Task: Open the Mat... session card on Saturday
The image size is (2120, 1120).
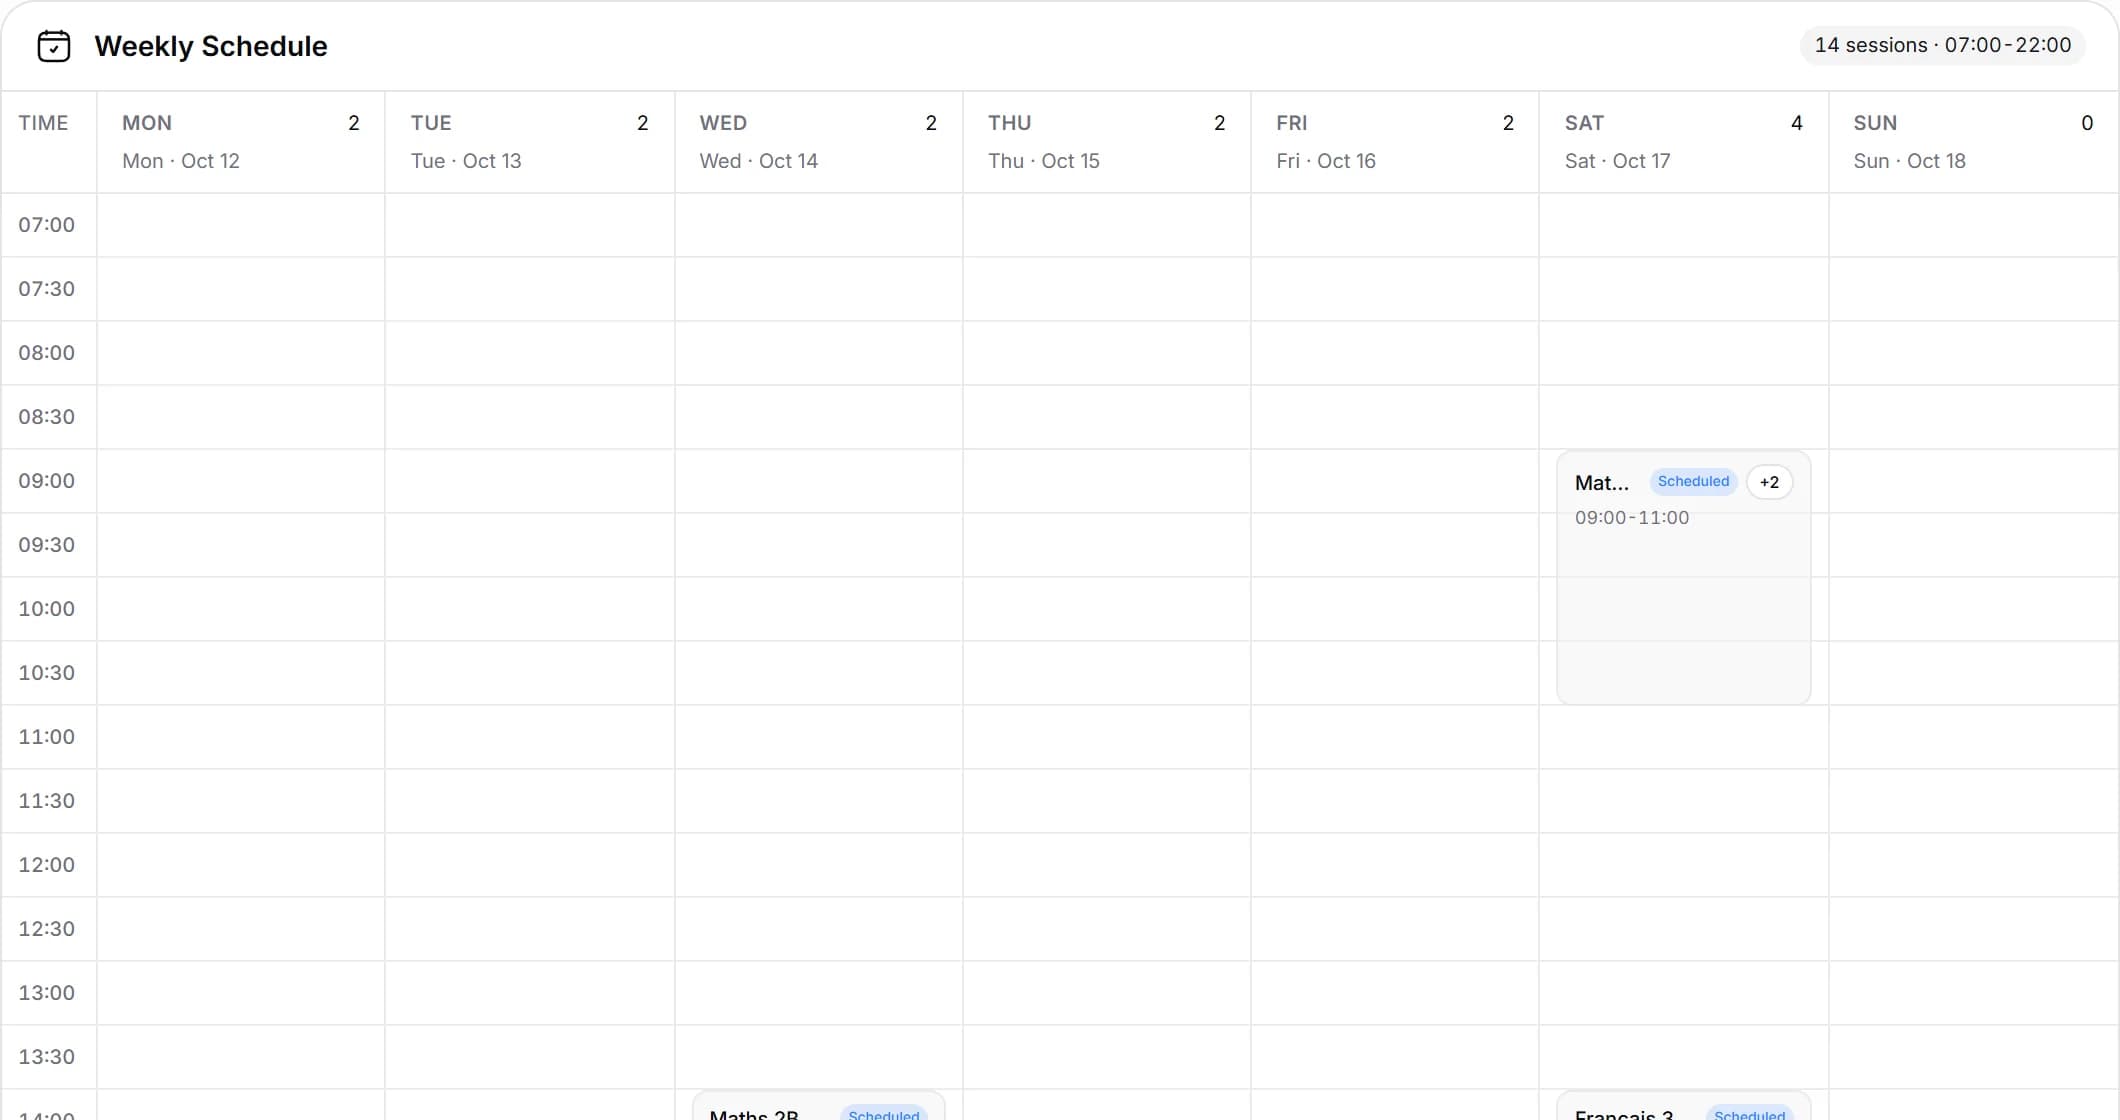Action: coord(1683,577)
